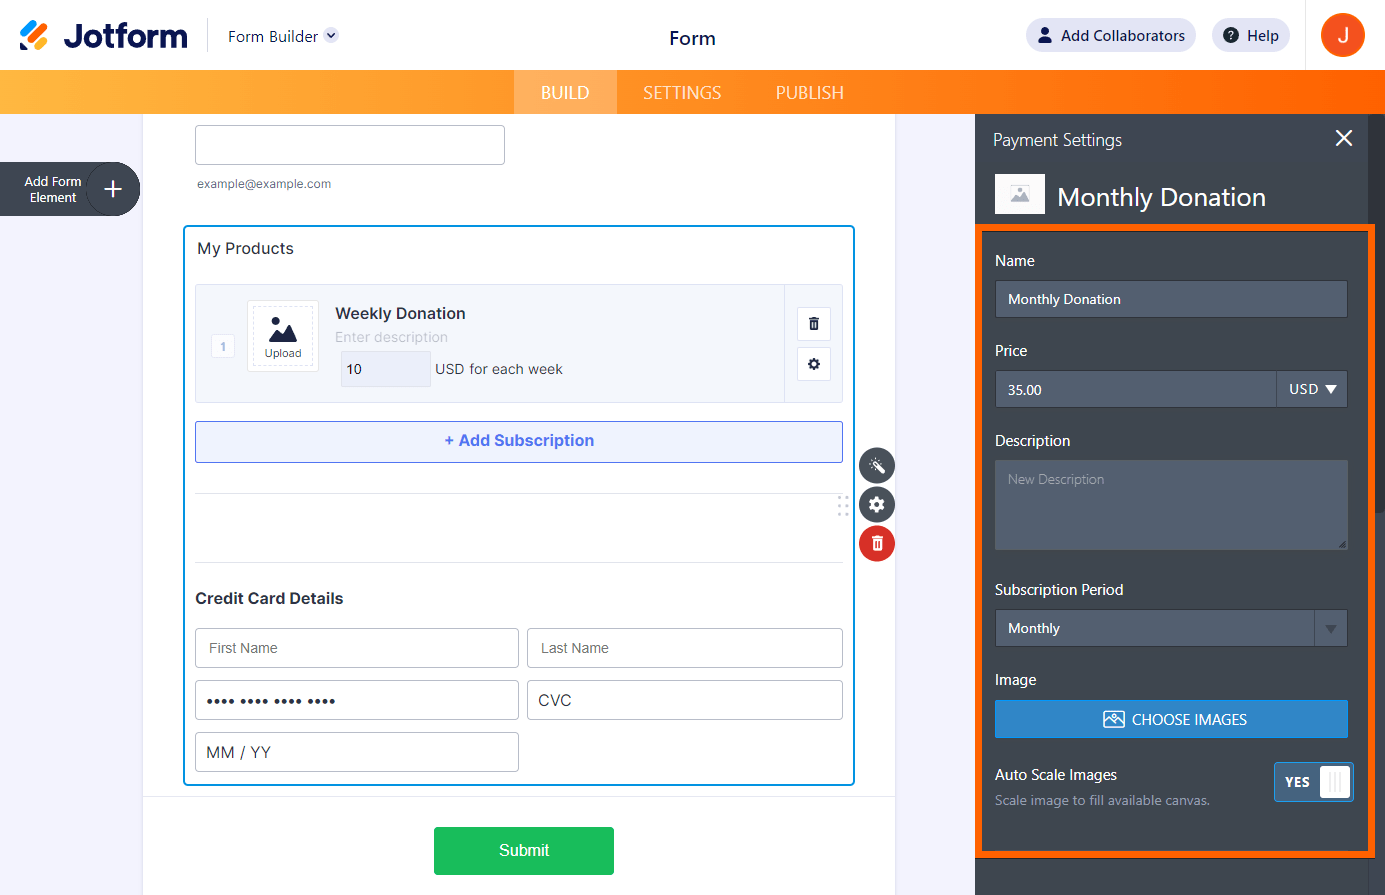The width and height of the screenshot is (1385, 895).
Task: Delete the payment field with red trash
Action: 877,543
